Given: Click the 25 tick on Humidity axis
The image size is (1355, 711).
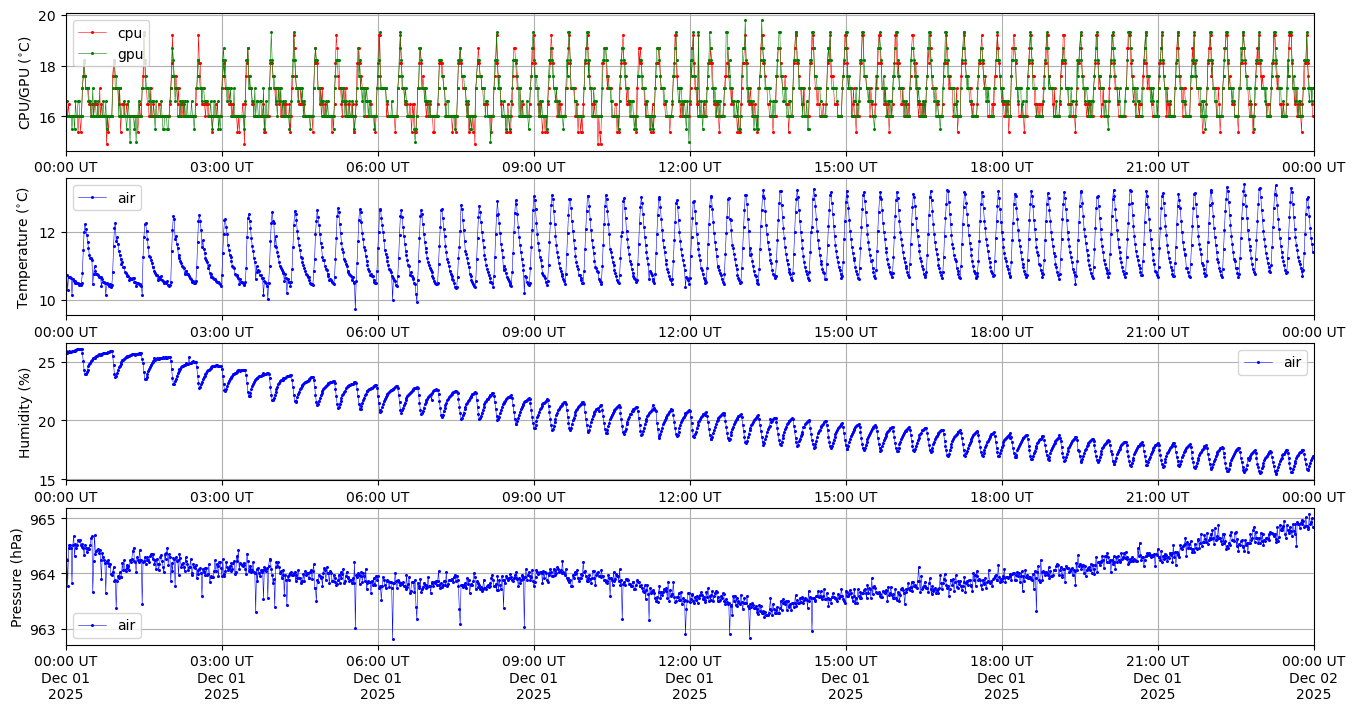Looking at the screenshot, I should click(49, 362).
